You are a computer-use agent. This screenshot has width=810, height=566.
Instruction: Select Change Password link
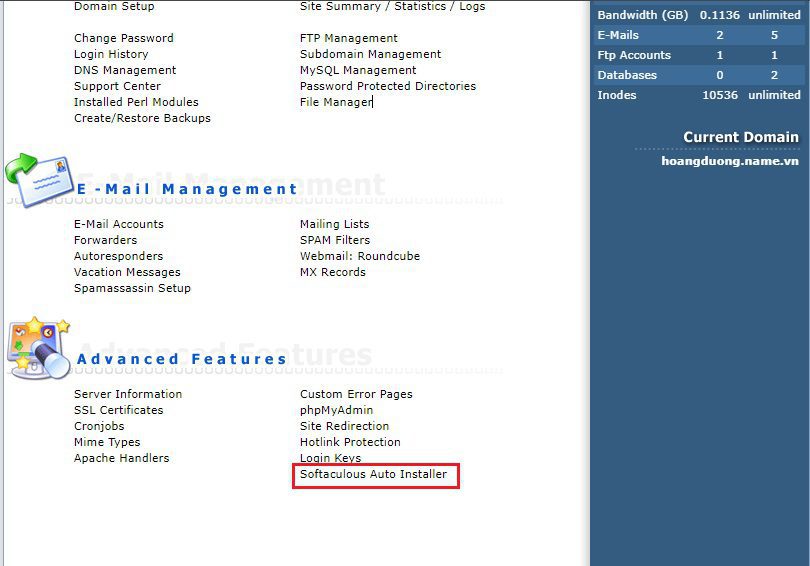123,38
